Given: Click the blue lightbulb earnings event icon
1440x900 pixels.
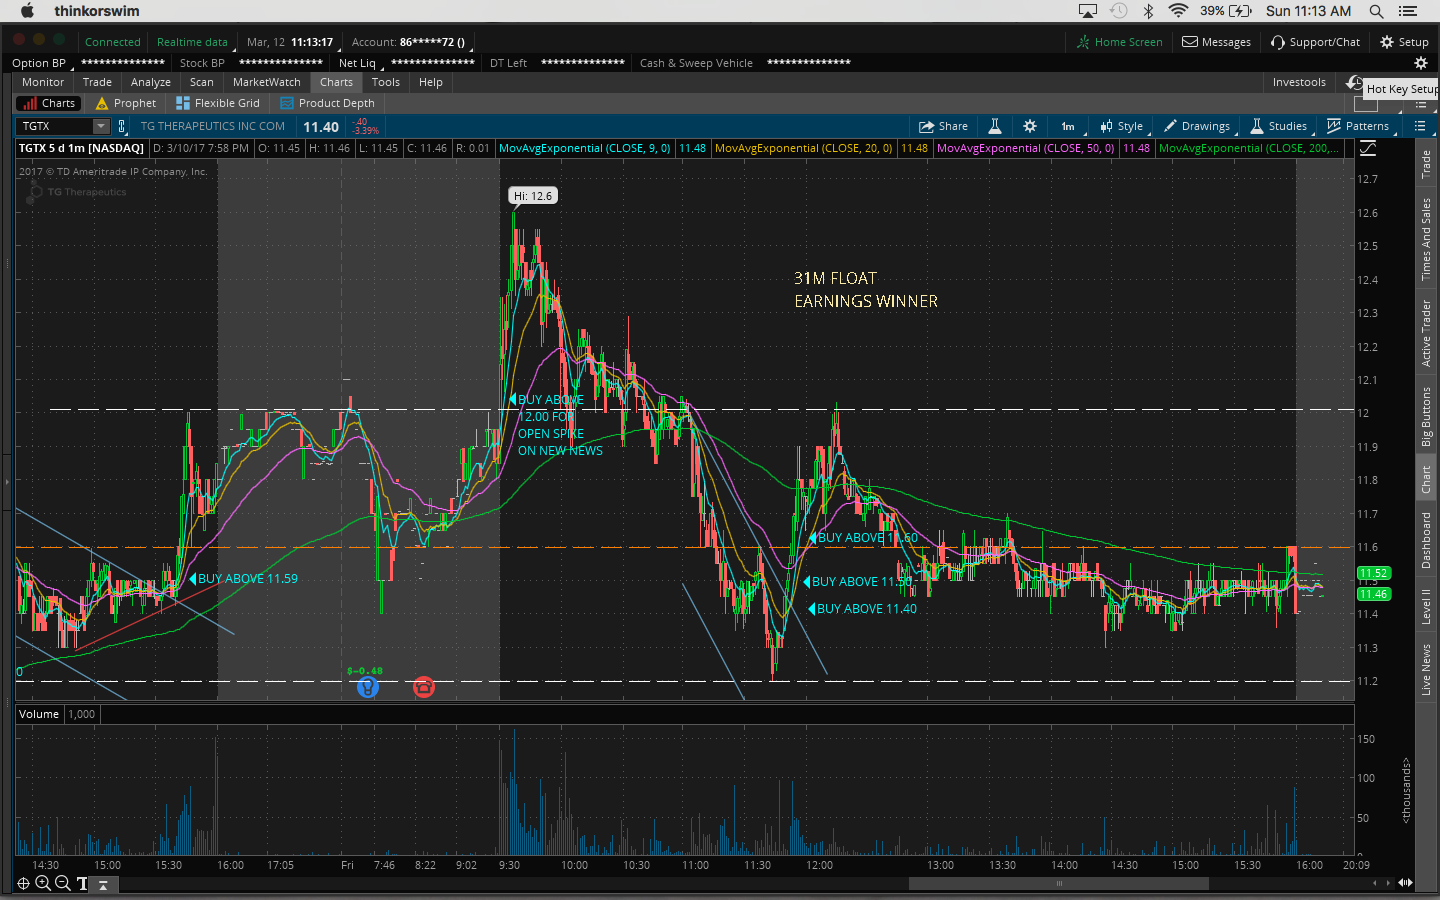Looking at the screenshot, I should [x=368, y=687].
